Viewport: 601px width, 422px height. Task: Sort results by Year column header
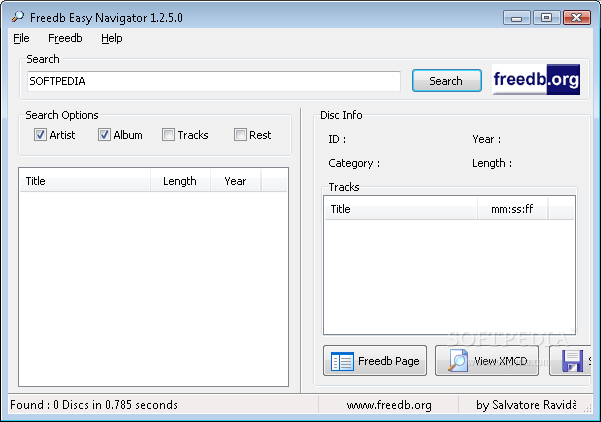click(235, 181)
